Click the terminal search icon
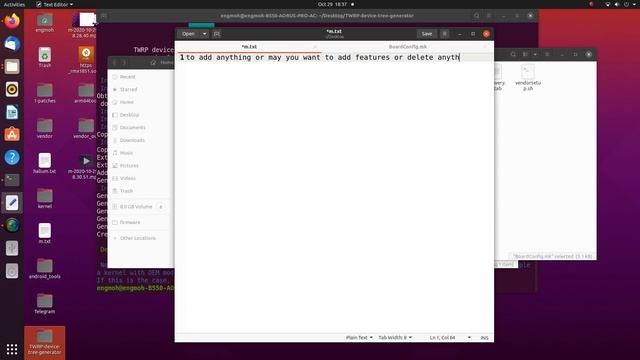Image resolution: width=640 pixels, height=360 pixels. pos(476,16)
